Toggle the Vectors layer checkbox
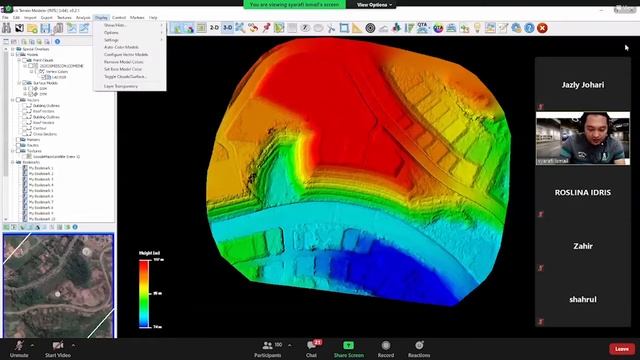Viewport: 640px width, 360px height. pos(18,100)
